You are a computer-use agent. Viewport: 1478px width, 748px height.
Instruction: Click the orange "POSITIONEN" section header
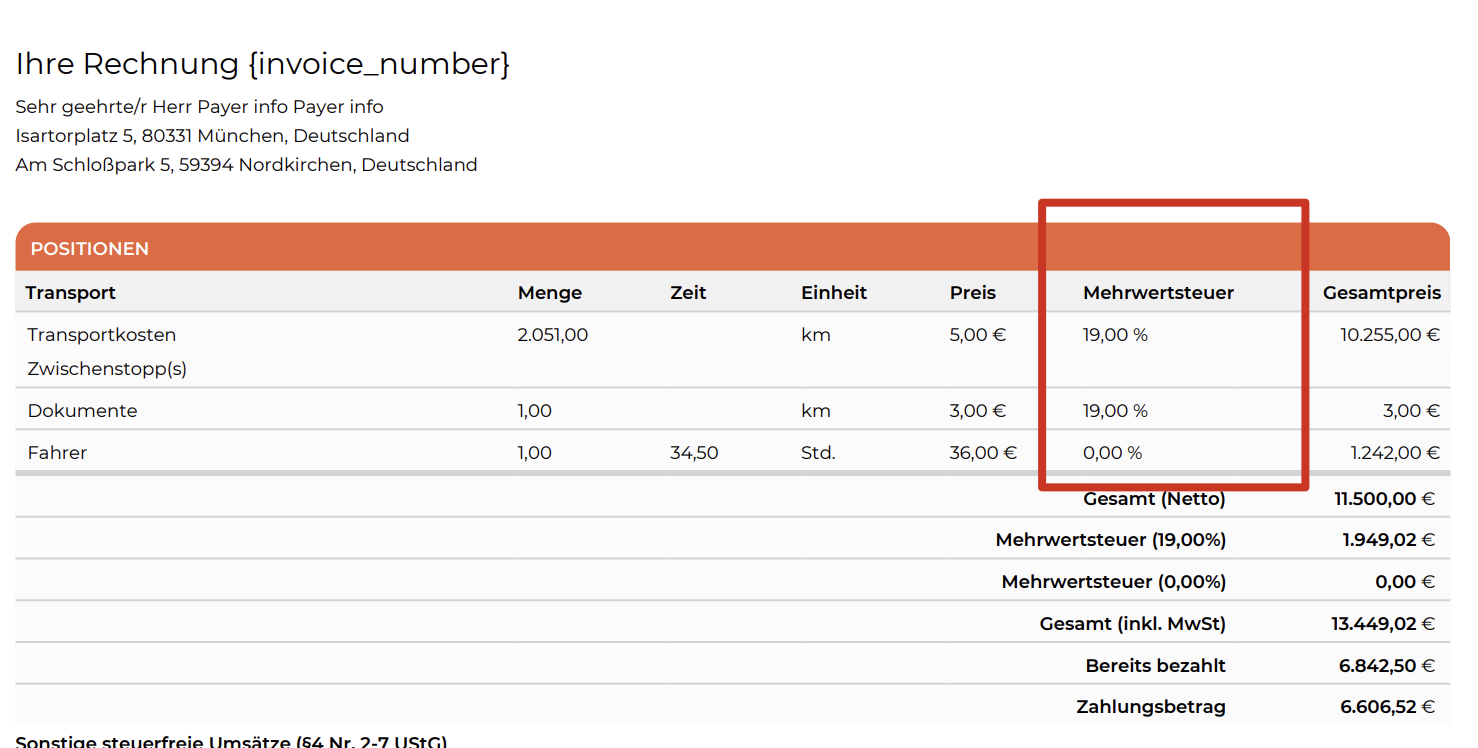tap(732, 247)
